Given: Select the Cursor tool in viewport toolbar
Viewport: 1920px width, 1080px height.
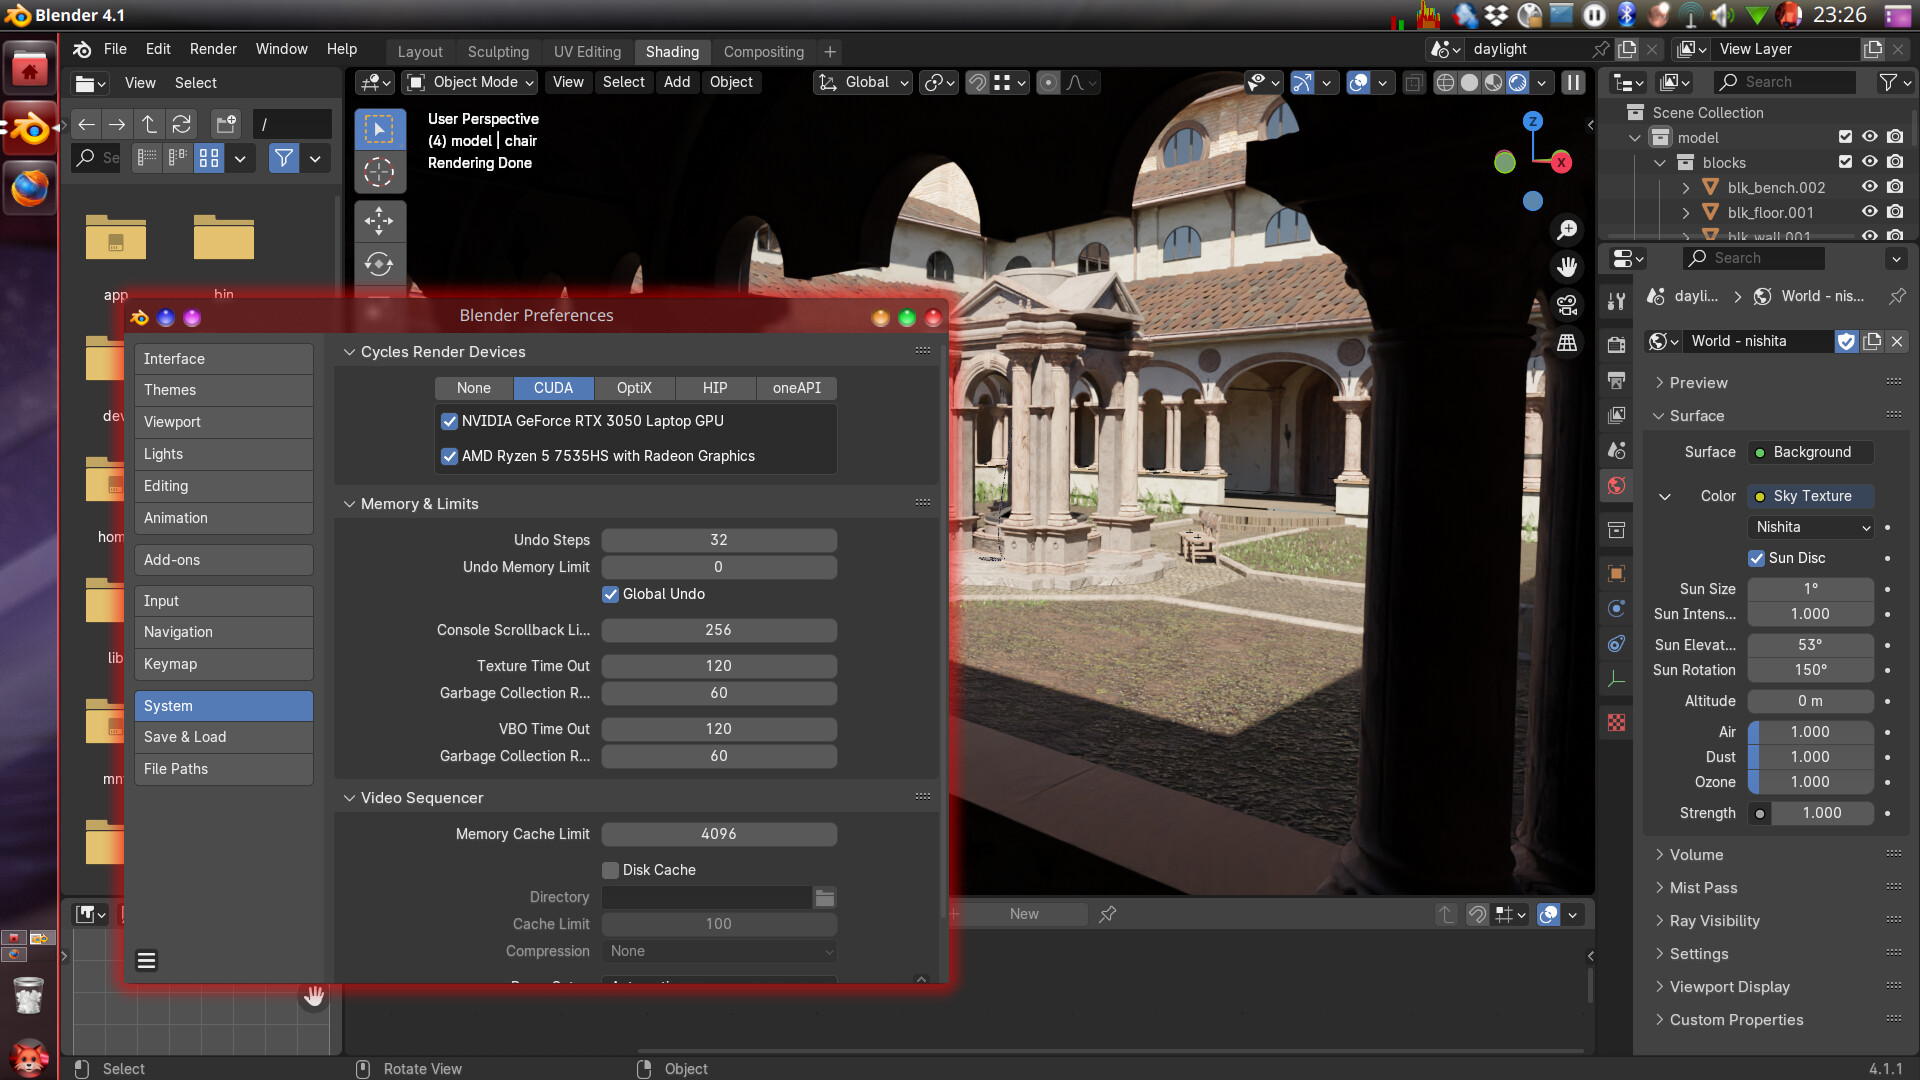Looking at the screenshot, I should (379, 172).
